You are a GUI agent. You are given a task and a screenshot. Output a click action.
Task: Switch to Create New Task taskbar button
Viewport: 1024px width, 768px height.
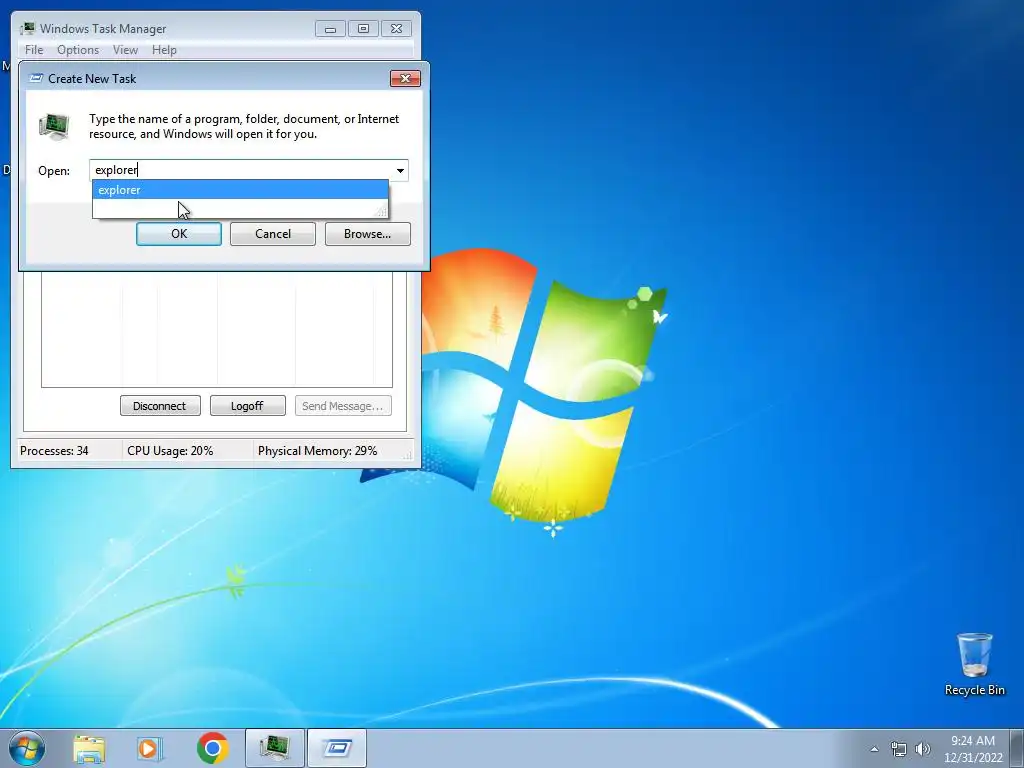pos(337,748)
